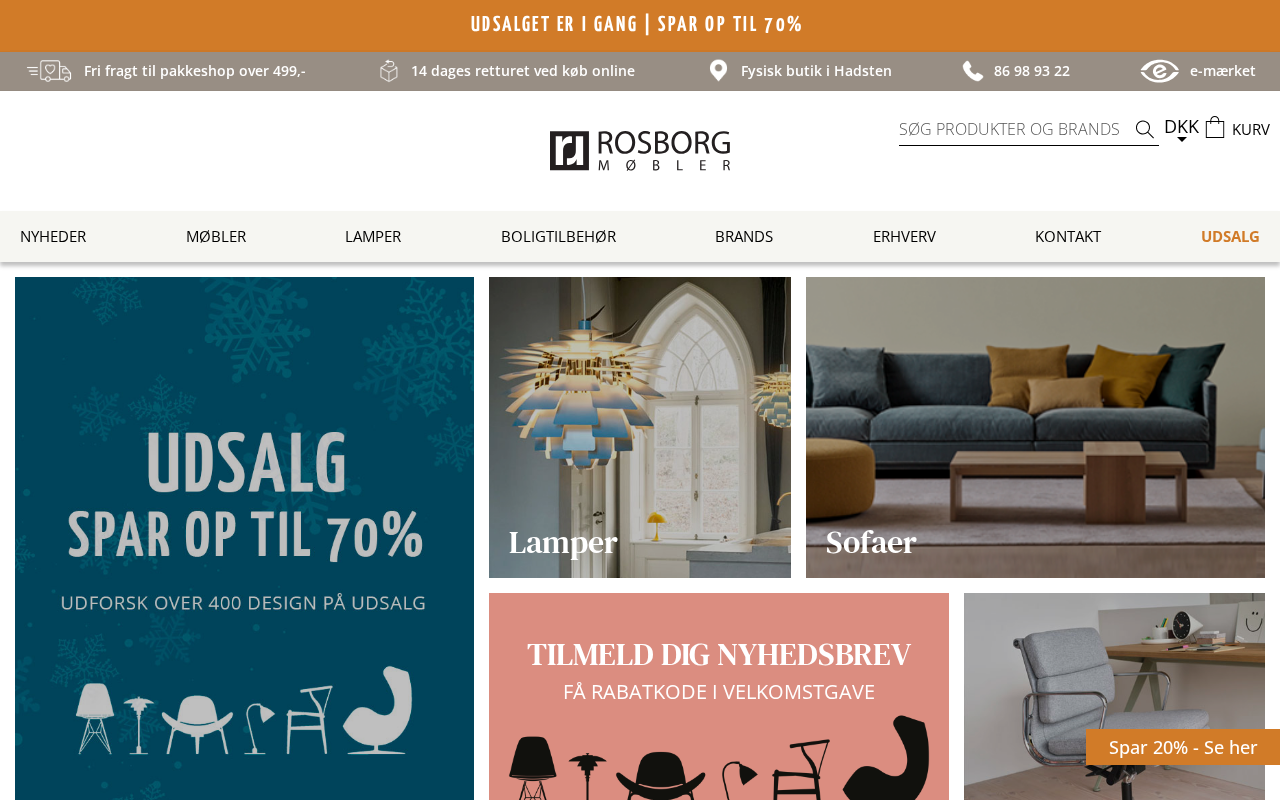Click the e-mærket eye logo icon
The image size is (1280, 800).
coord(1160,71)
